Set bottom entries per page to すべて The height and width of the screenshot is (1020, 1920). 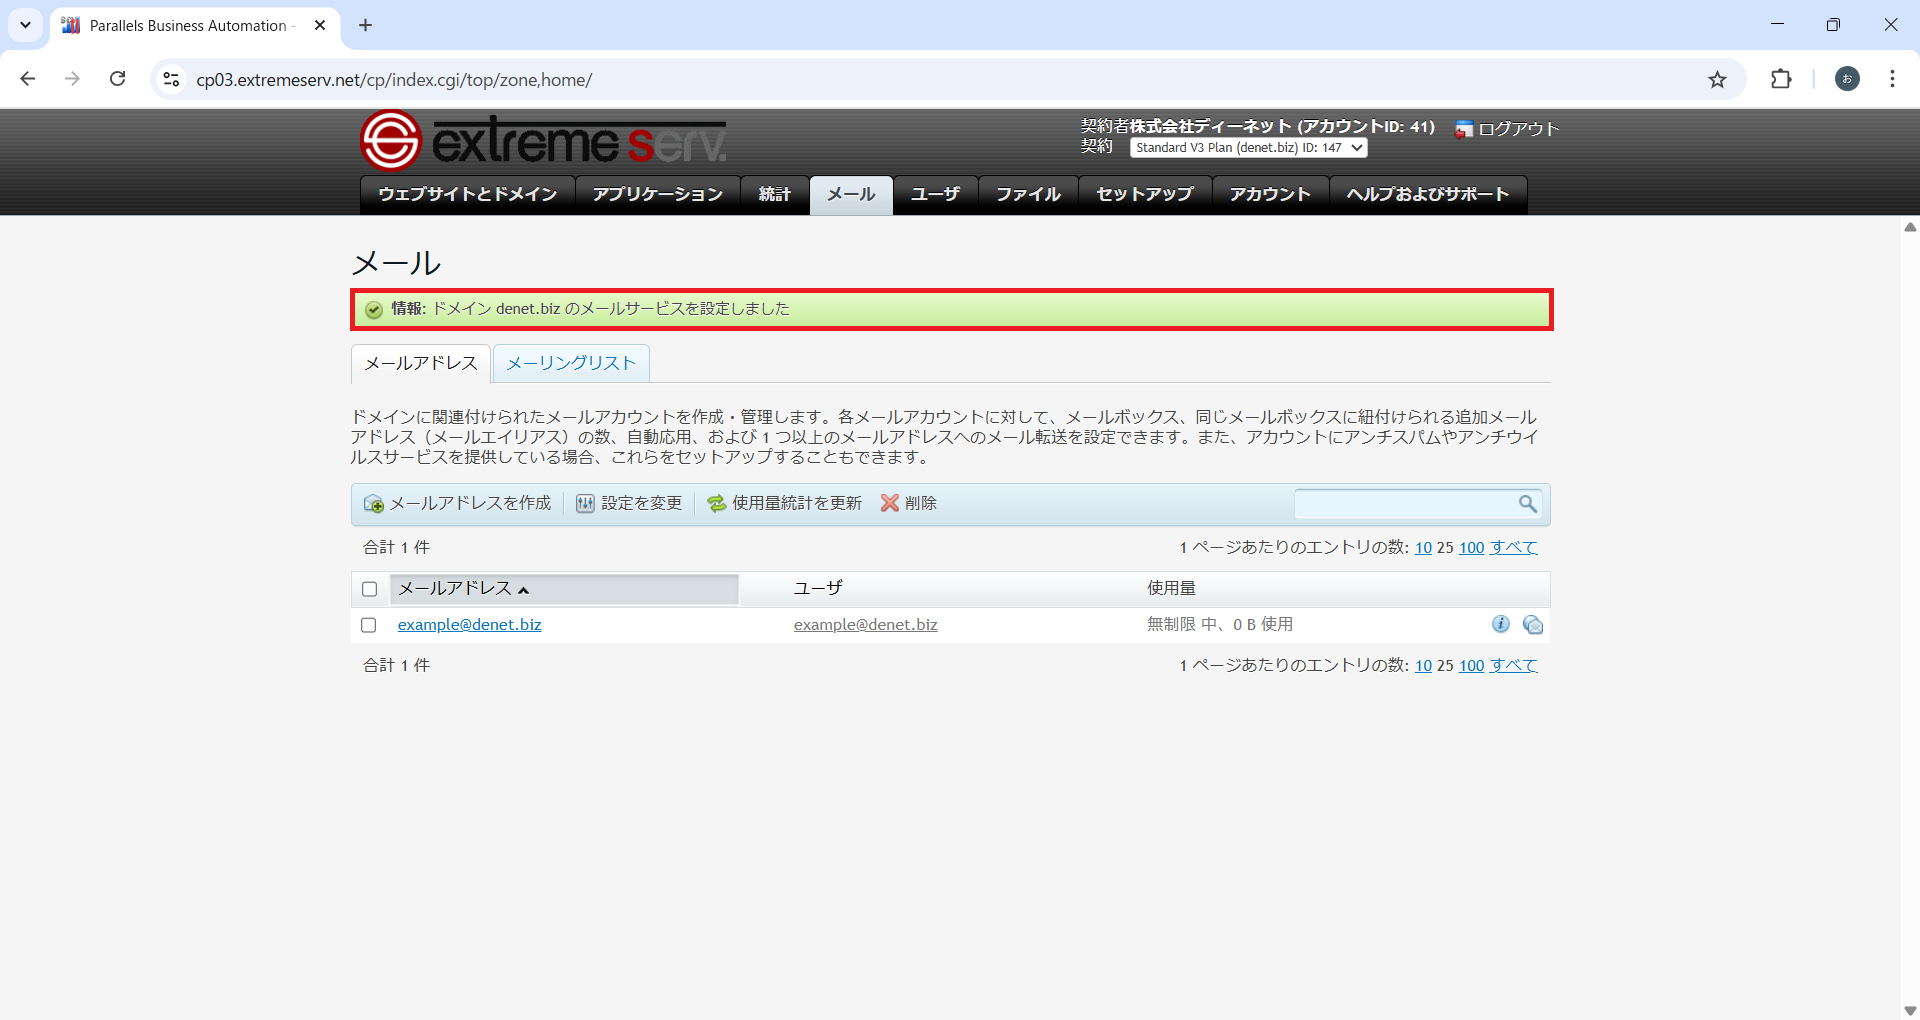coord(1514,665)
